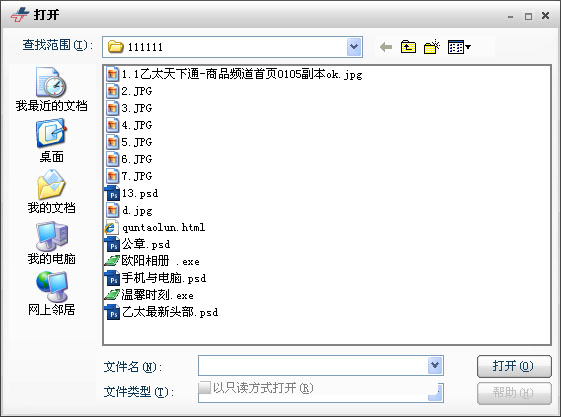The width and height of the screenshot is (561, 417).
Task: Toggle open as read-only checkbox (以只读方式打开)
Action: pyautogui.click(x=204, y=387)
